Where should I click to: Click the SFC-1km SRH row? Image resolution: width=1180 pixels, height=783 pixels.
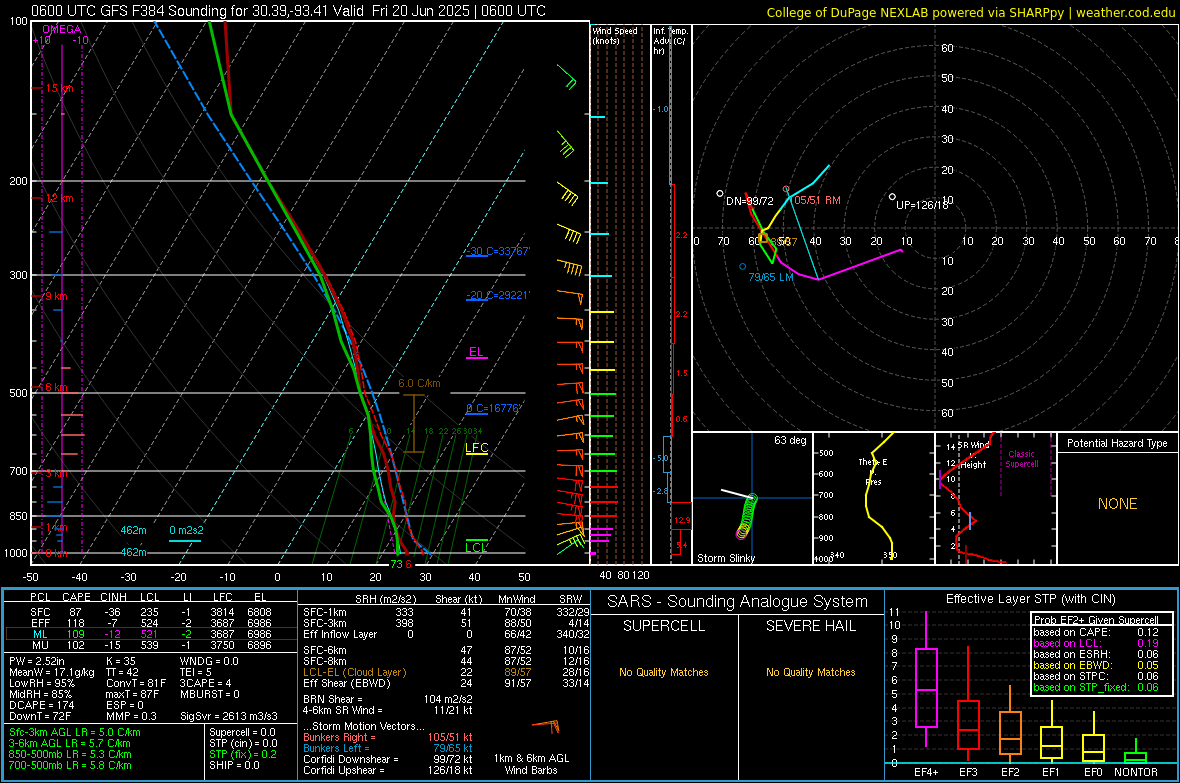click(446, 612)
